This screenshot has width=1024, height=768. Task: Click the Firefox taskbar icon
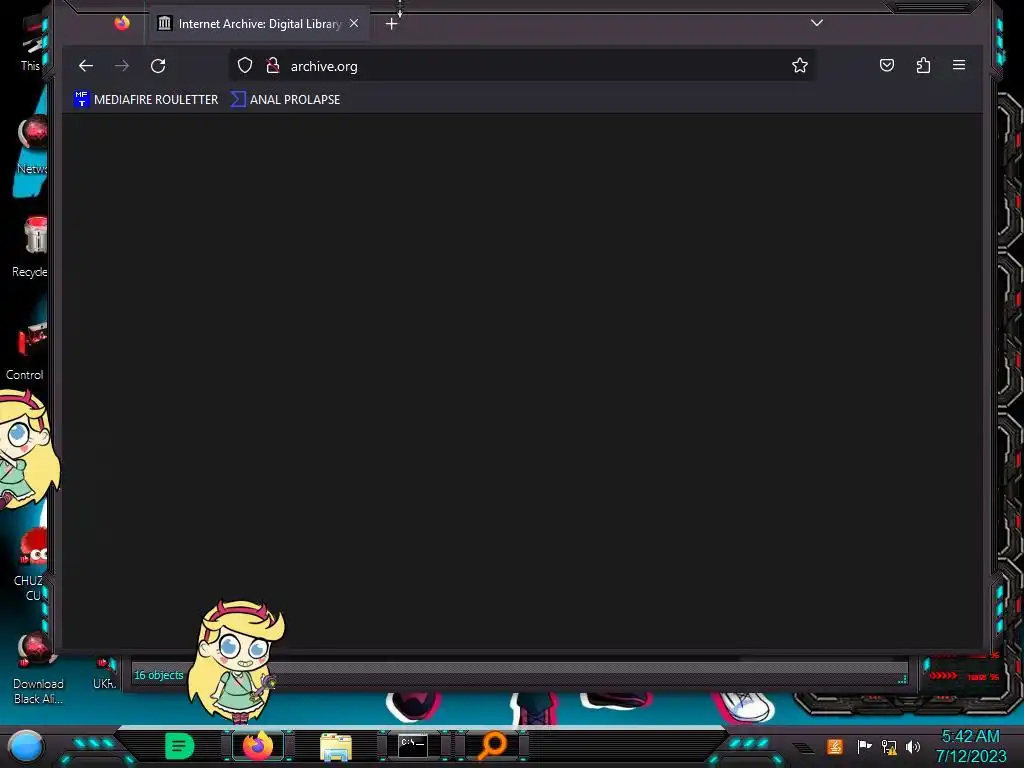coord(258,746)
